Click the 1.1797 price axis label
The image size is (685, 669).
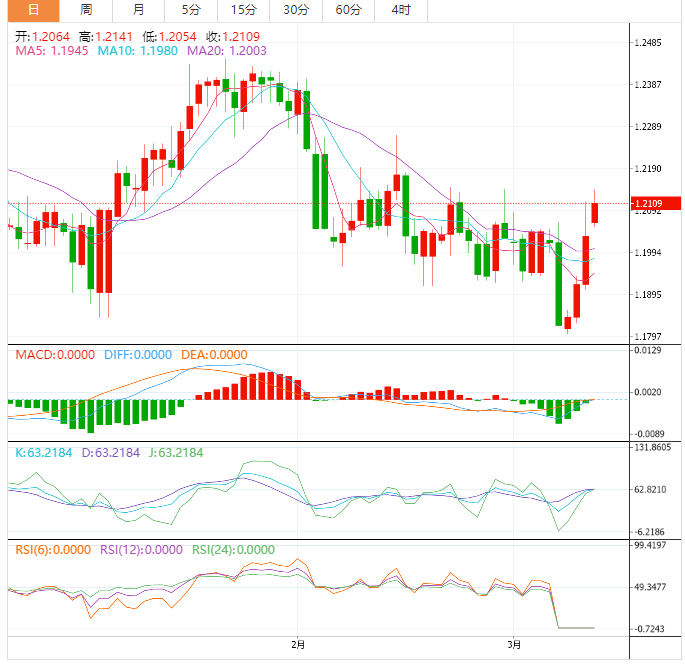[x=648, y=336]
